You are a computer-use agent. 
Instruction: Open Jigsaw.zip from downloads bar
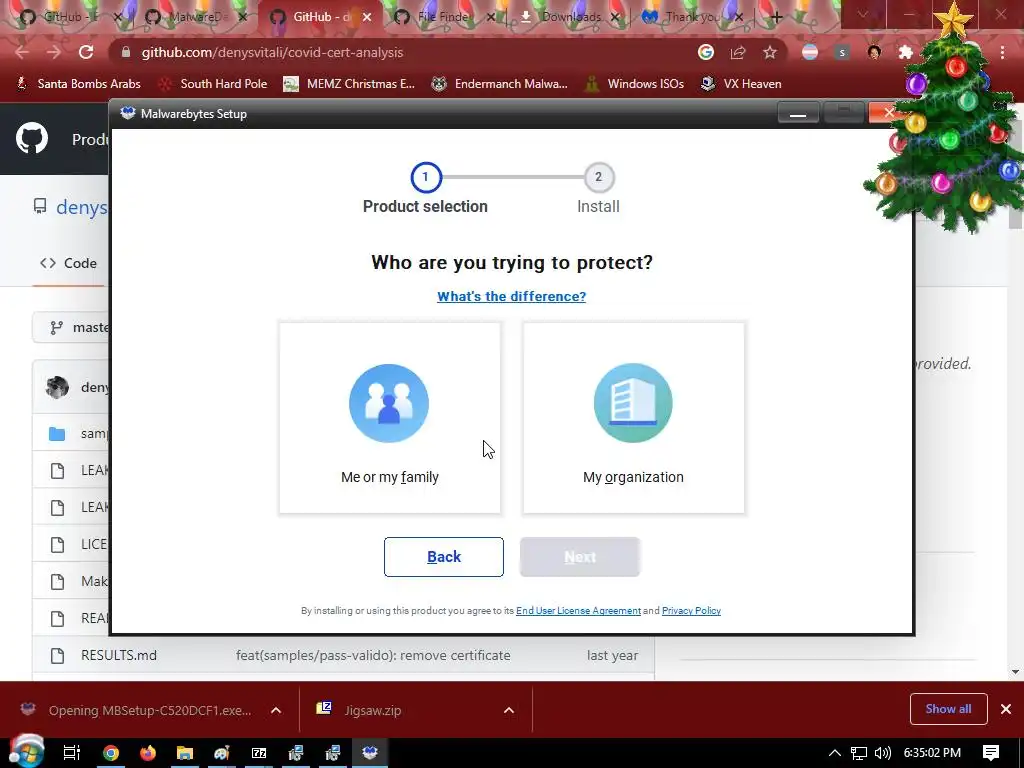coord(372,711)
